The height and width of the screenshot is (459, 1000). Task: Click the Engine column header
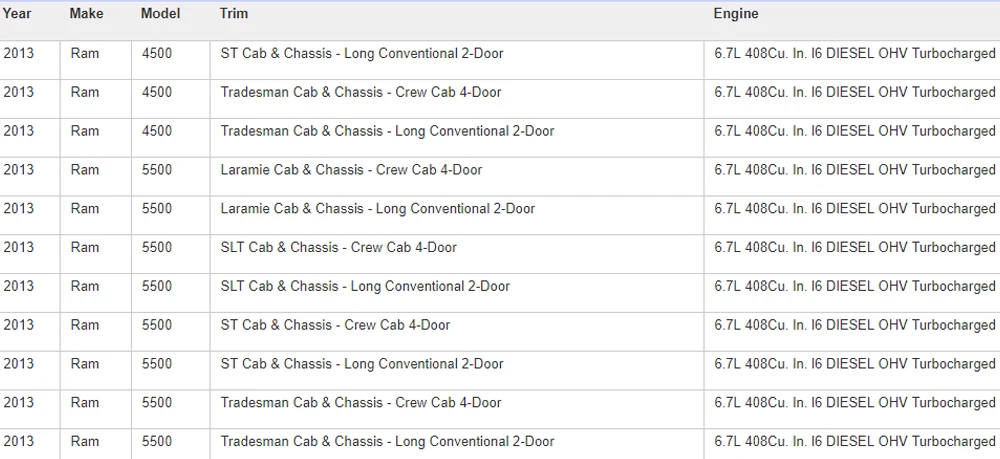point(735,13)
